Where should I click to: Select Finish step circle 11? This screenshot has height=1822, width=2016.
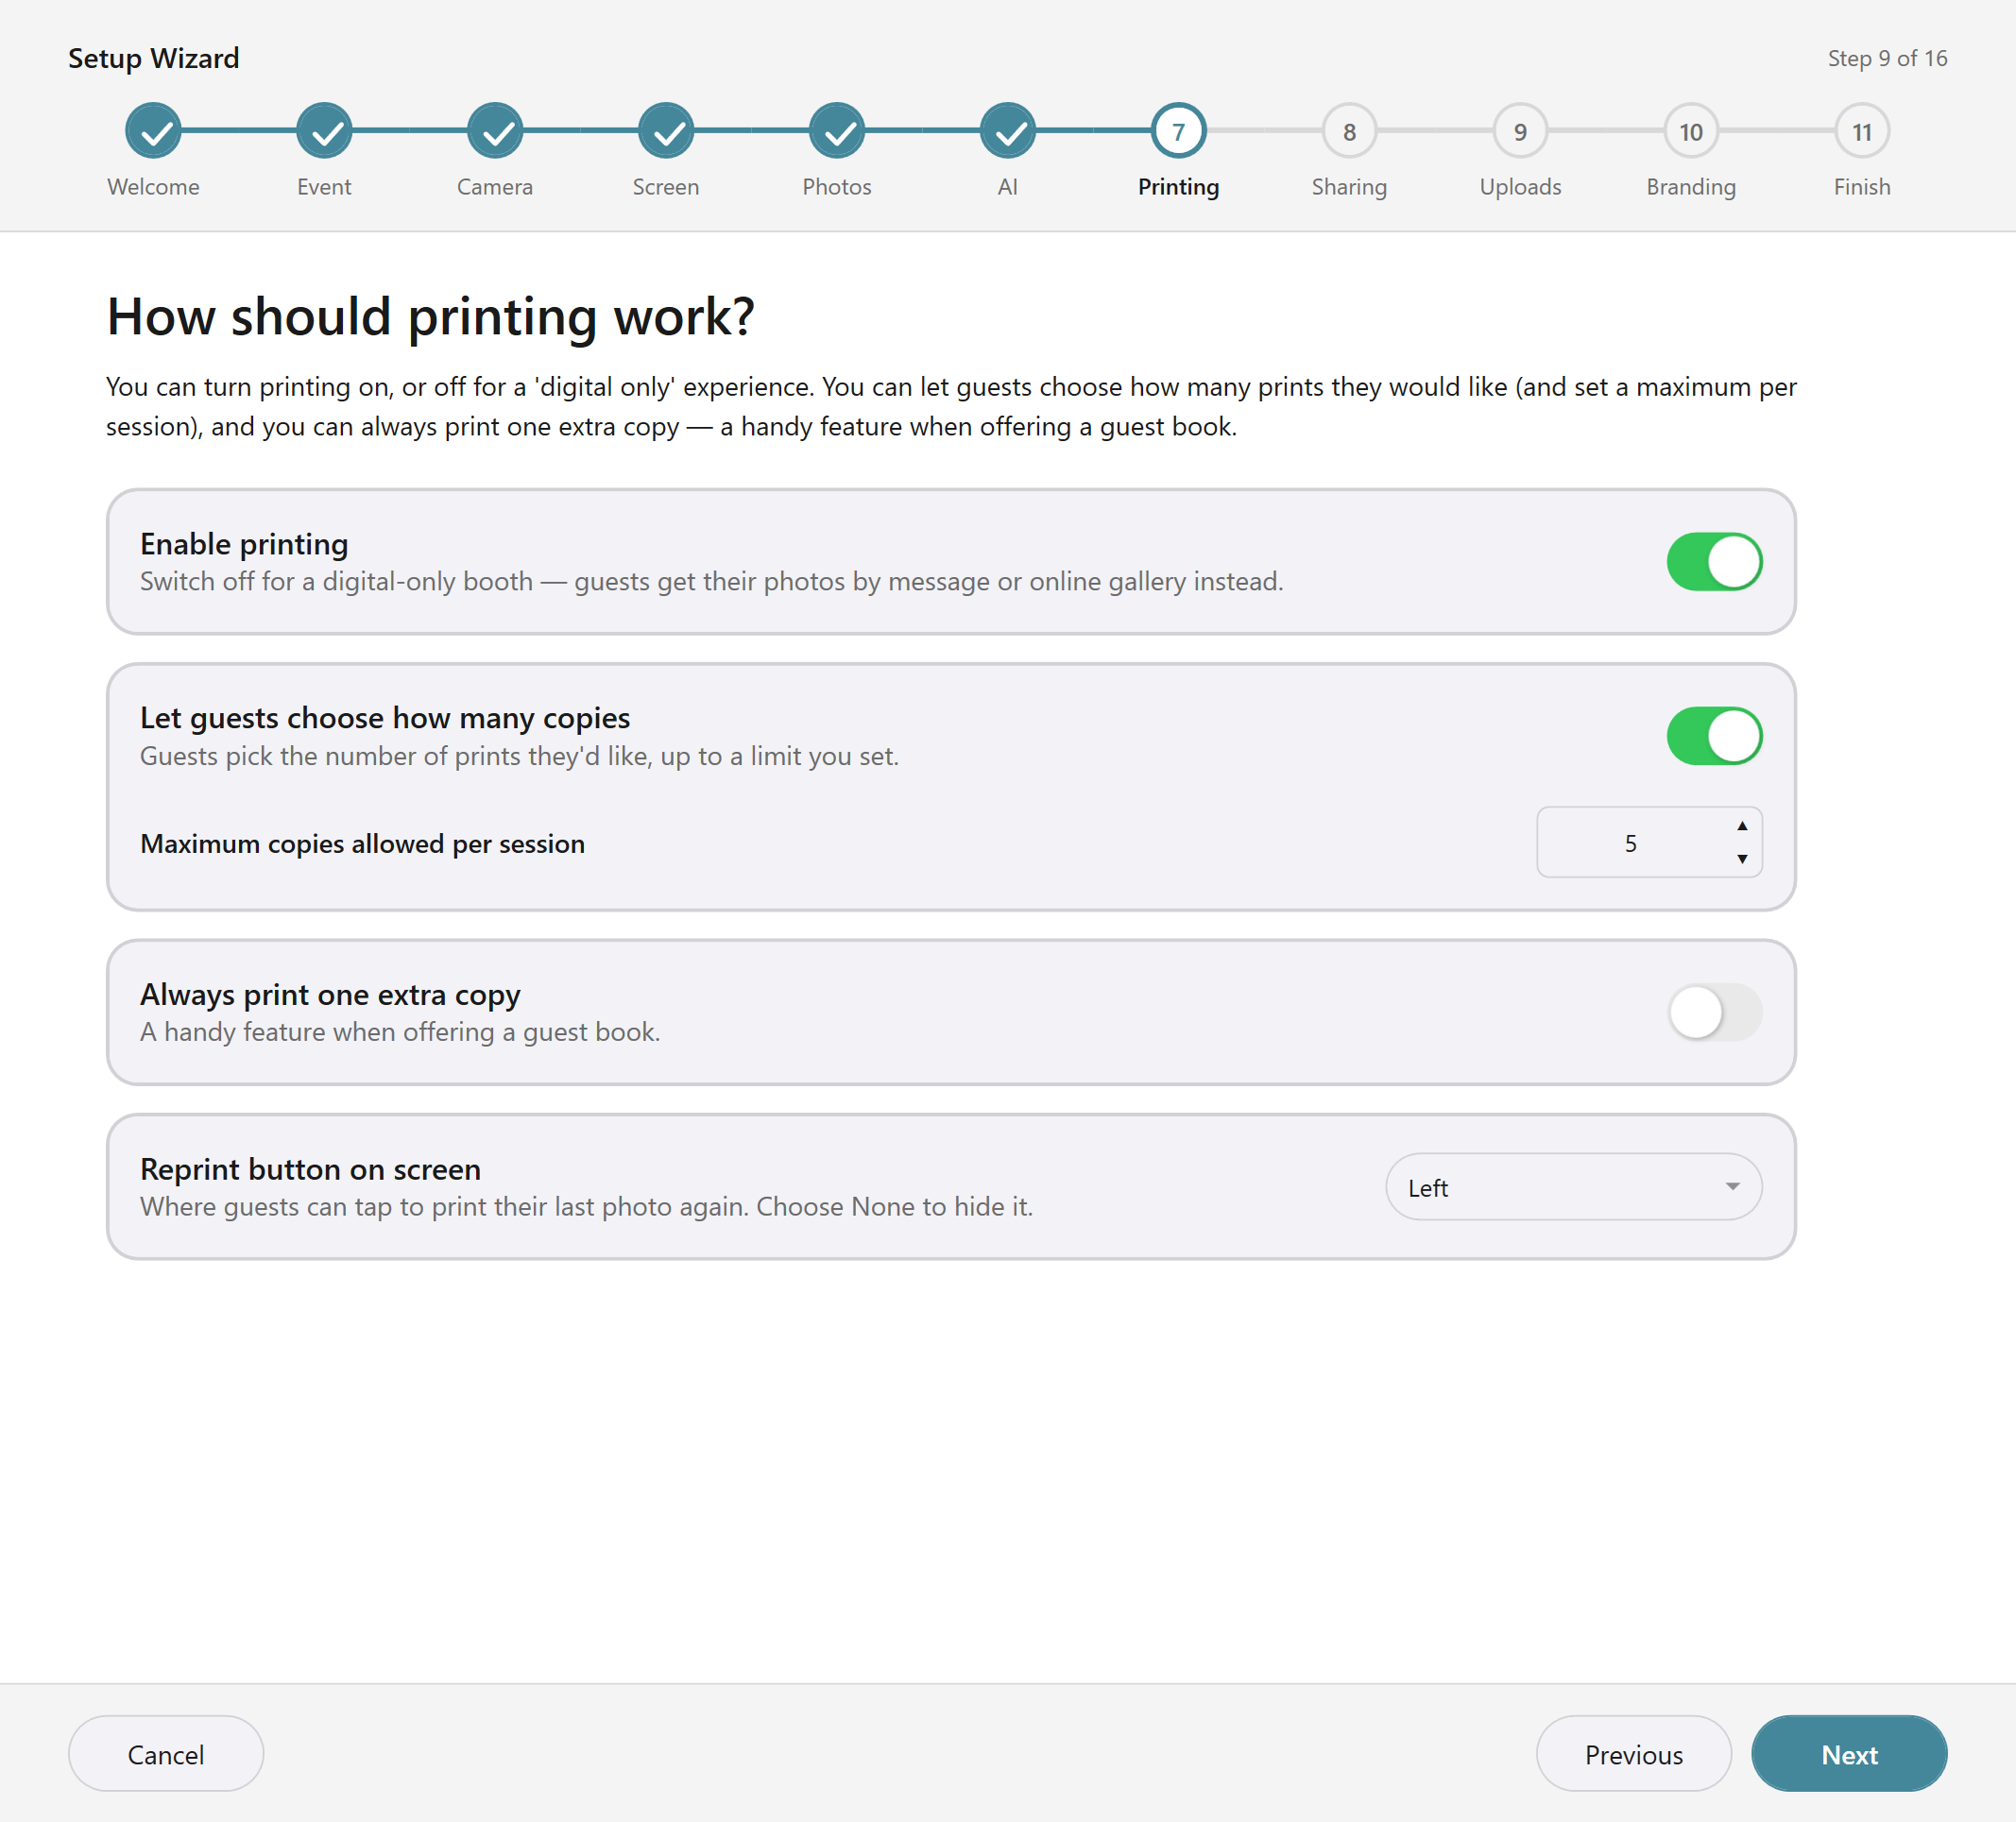(1862, 131)
